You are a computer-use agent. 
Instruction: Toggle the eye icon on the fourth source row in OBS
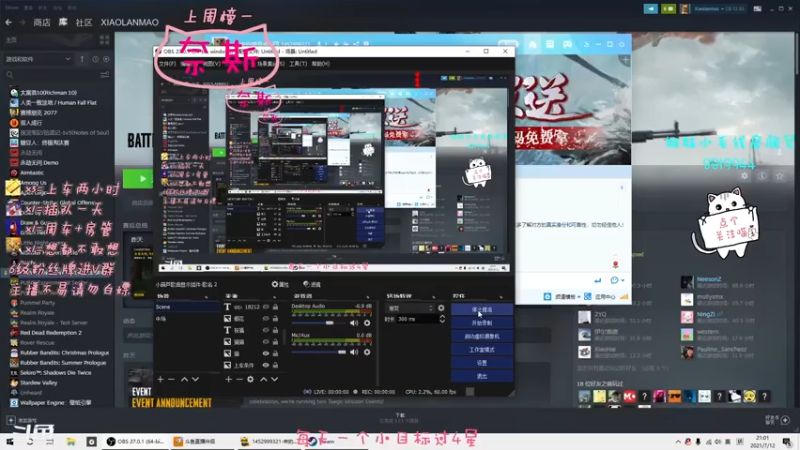[x=266, y=342]
